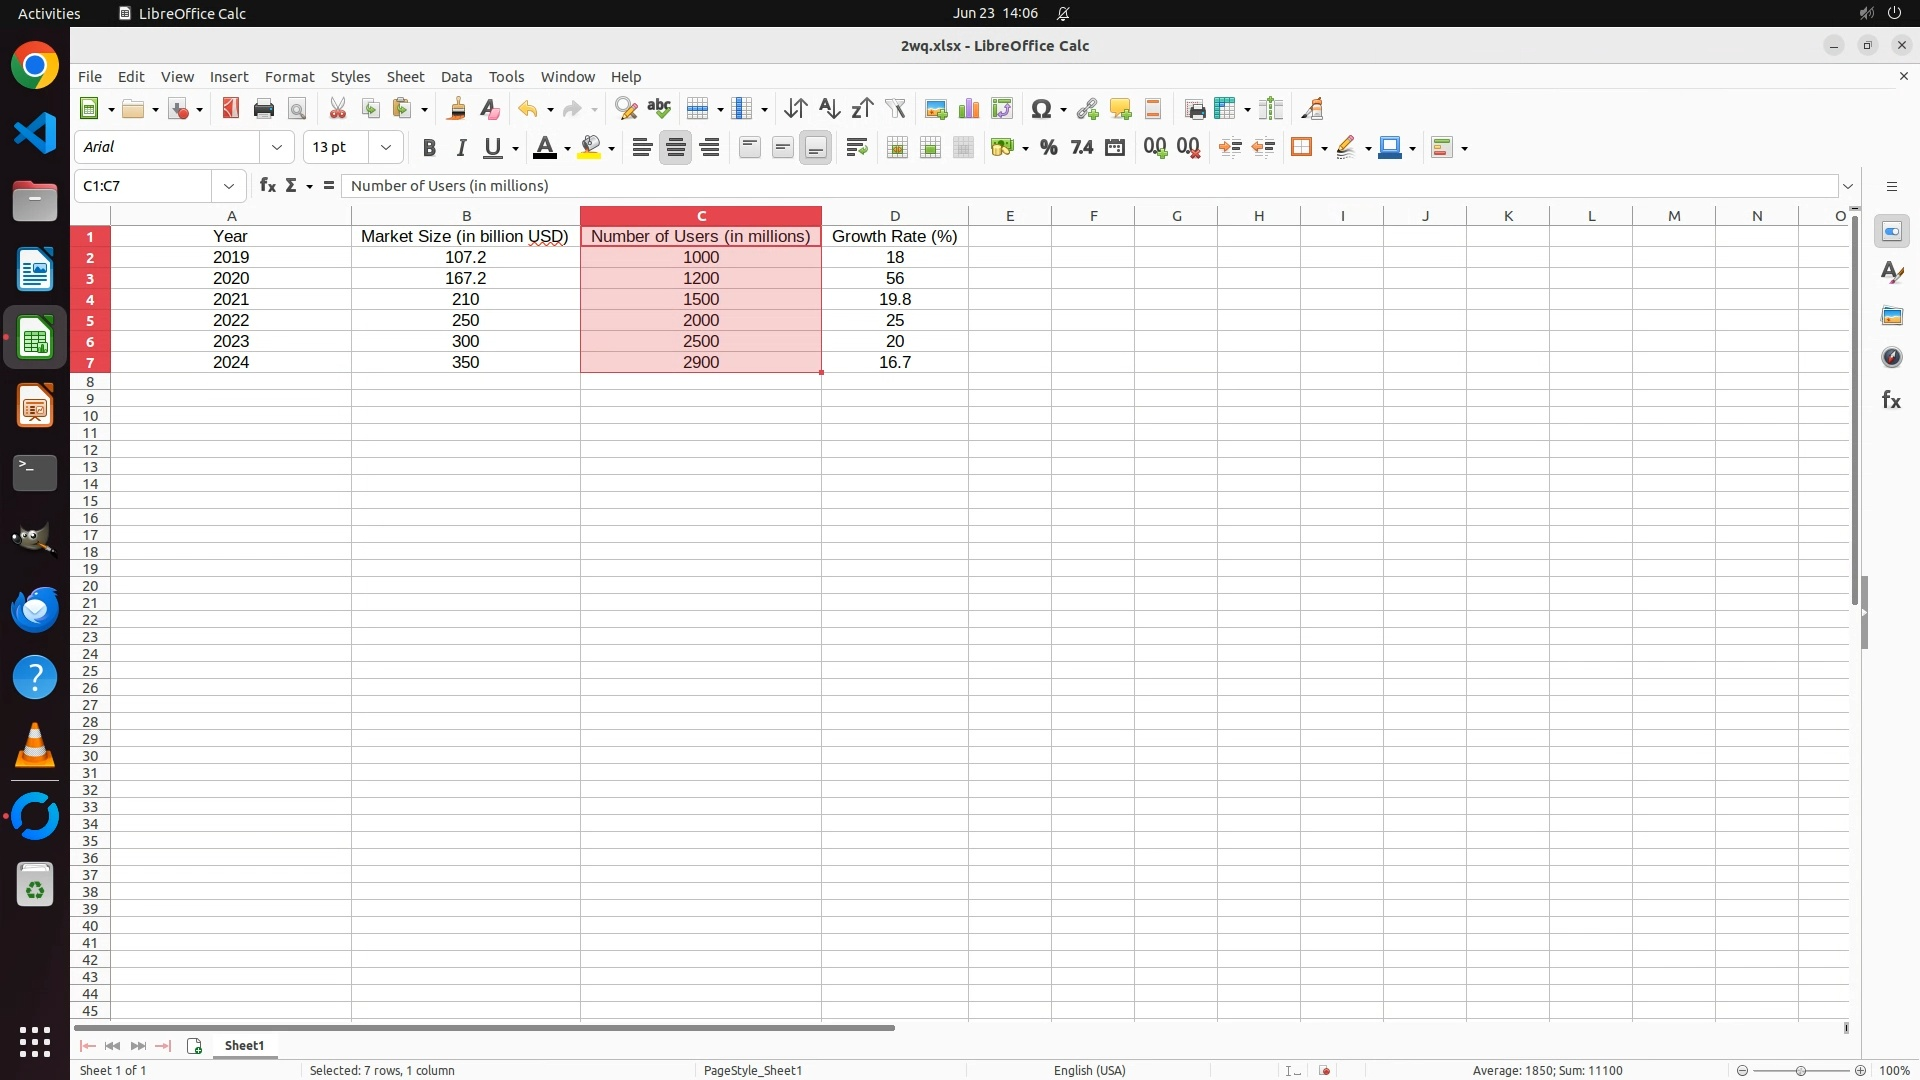
Task: Toggle Italic formatting
Action: coord(461,148)
